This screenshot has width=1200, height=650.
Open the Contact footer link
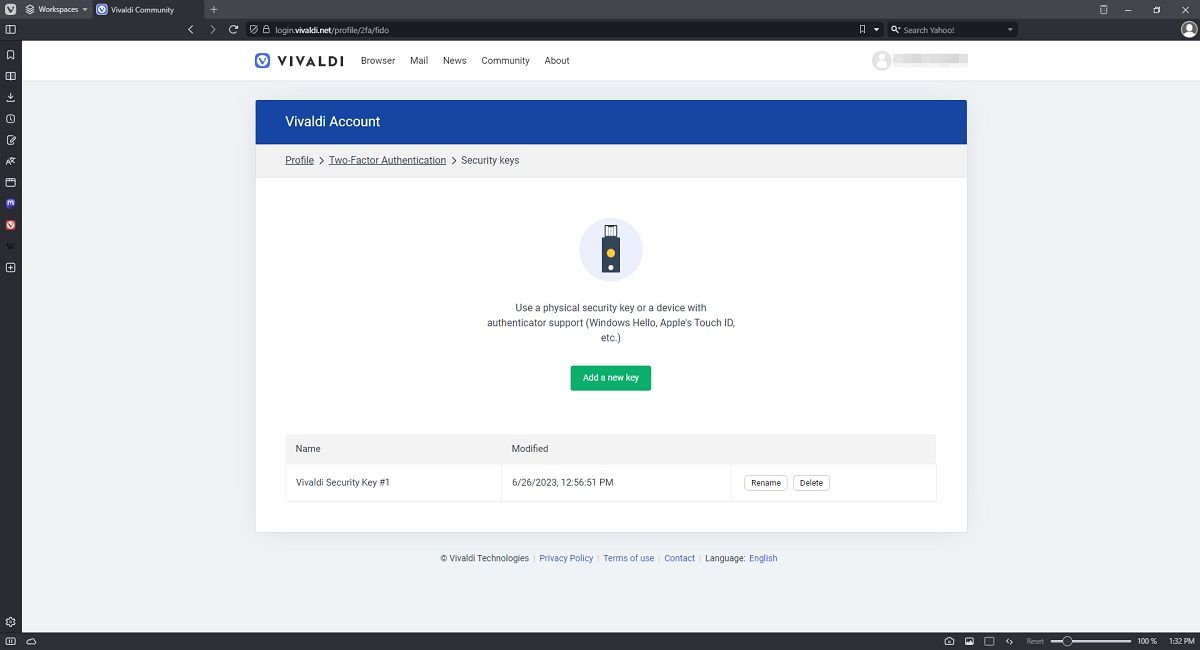point(680,558)
